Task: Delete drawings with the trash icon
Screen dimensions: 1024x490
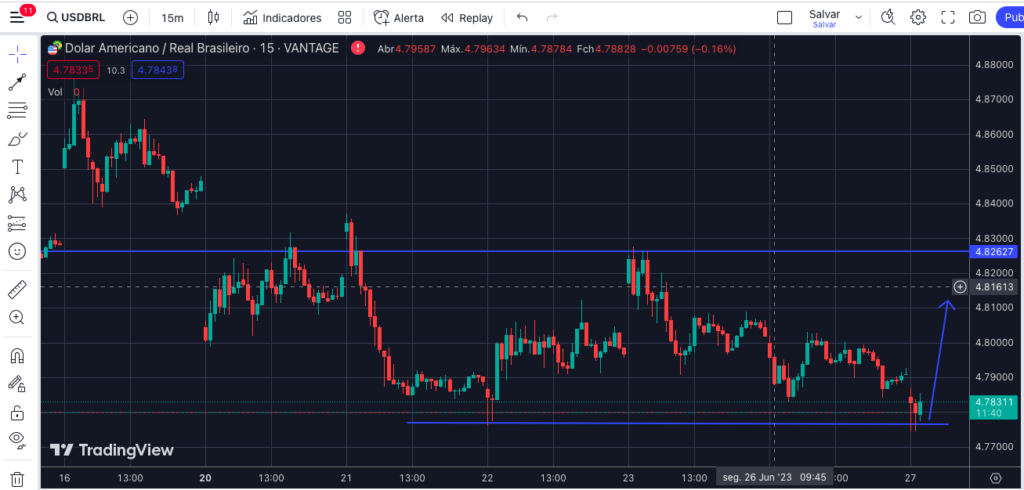Action: point(16,479)
